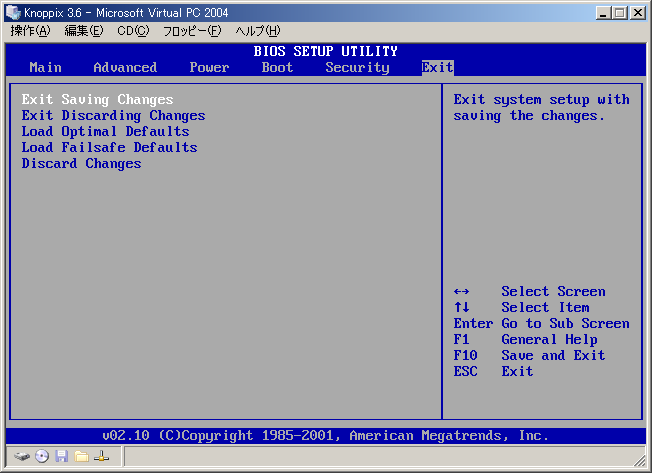This screenshot has width=652, height=473.
Task: Switch to the Advanced BIOS tab
Action: [125, 67]
